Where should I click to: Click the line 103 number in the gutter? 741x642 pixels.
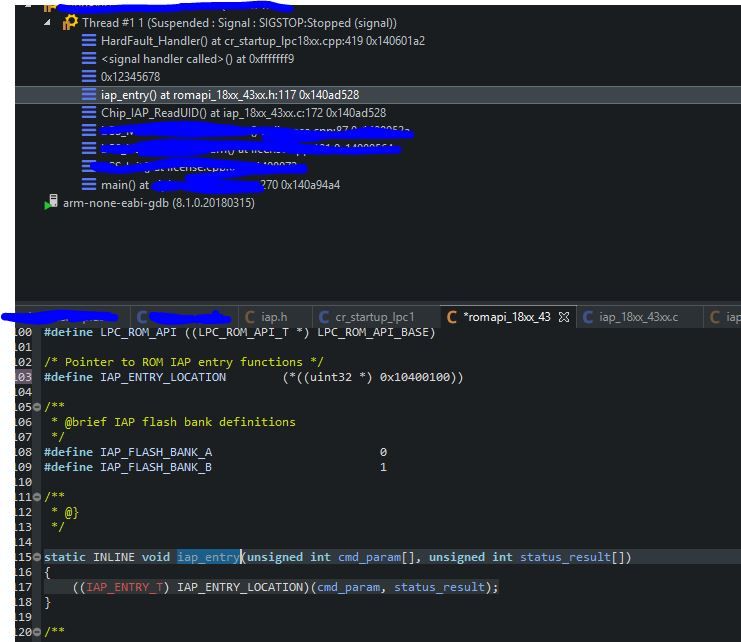23,377
